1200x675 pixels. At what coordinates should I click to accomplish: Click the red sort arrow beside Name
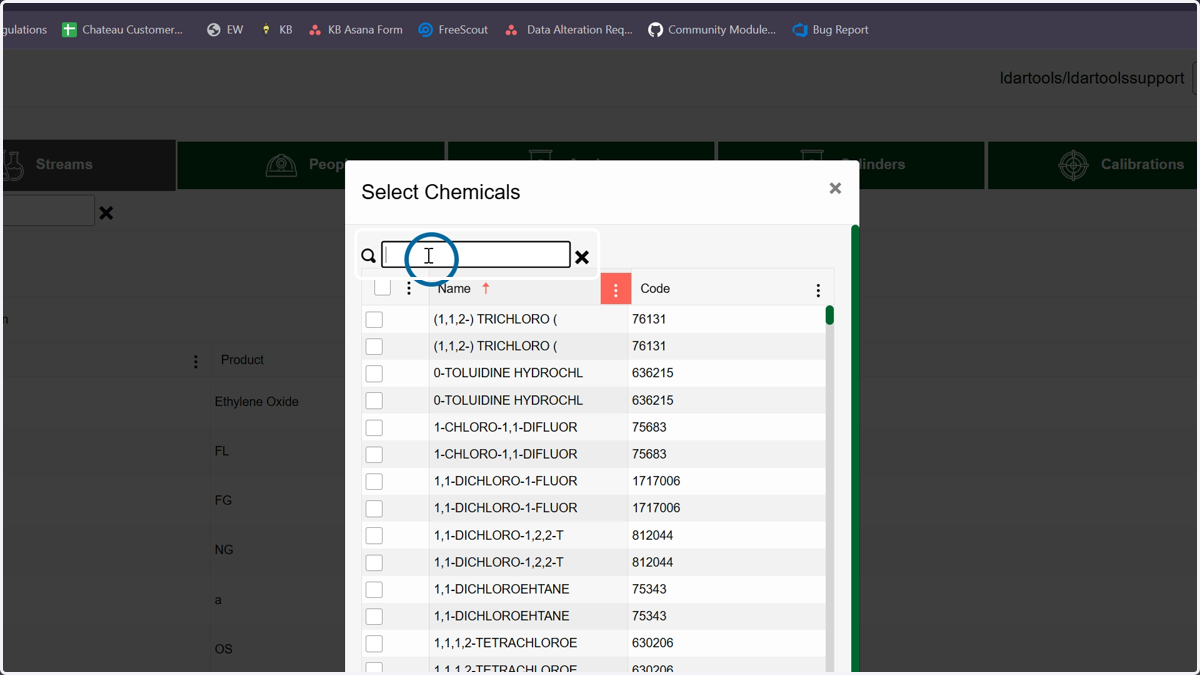pyautogui.click(x=486, y=288)
